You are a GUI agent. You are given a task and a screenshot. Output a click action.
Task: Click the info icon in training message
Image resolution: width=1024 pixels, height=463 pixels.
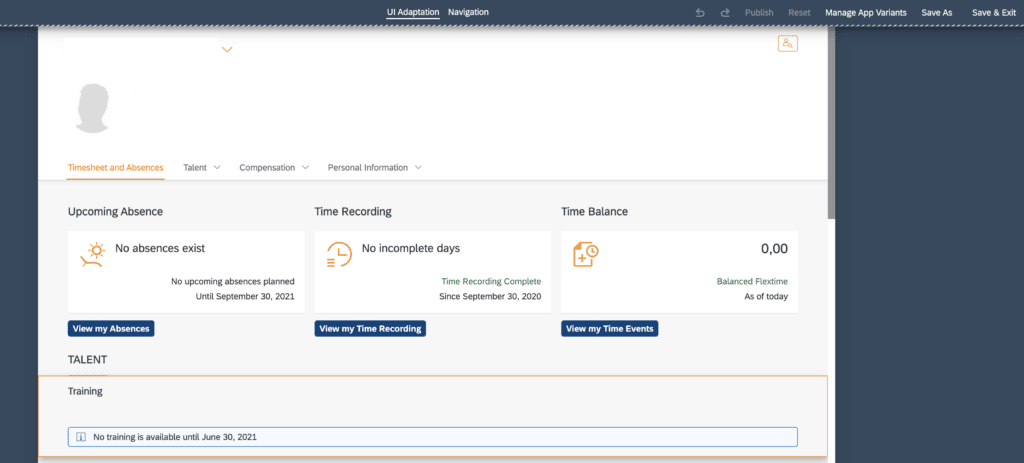[x=81, y=437]
